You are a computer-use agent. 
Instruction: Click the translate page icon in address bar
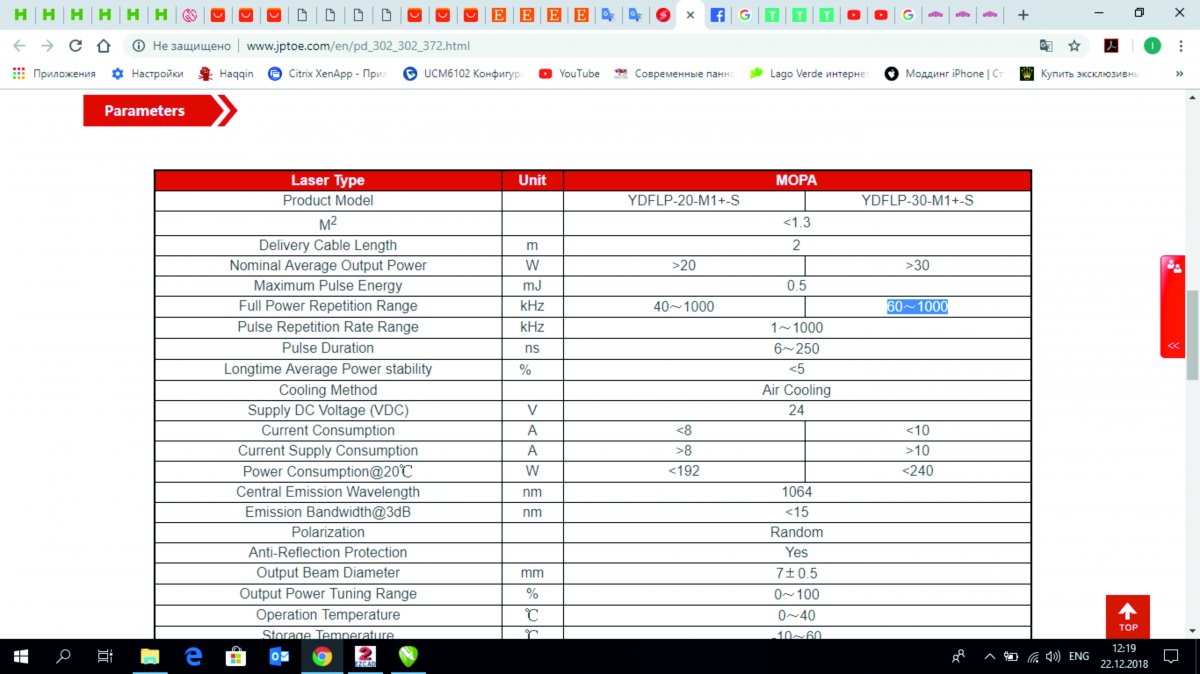coord(1046,46)
